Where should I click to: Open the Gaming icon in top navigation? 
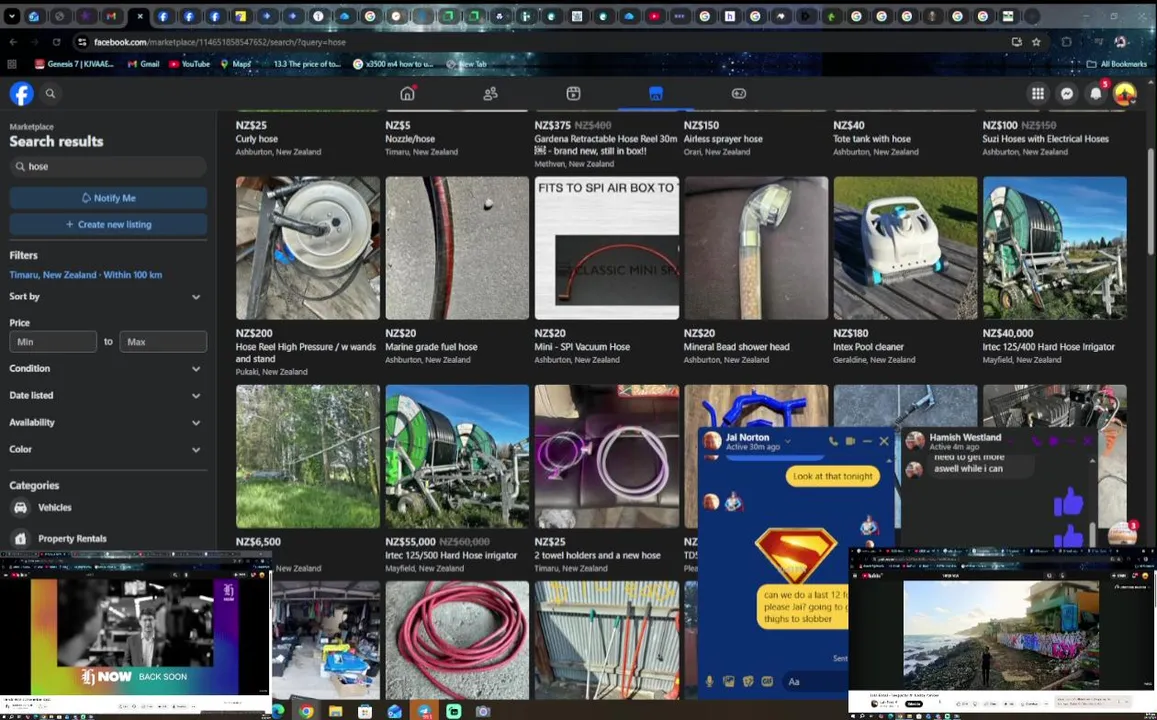coord(739,93)
